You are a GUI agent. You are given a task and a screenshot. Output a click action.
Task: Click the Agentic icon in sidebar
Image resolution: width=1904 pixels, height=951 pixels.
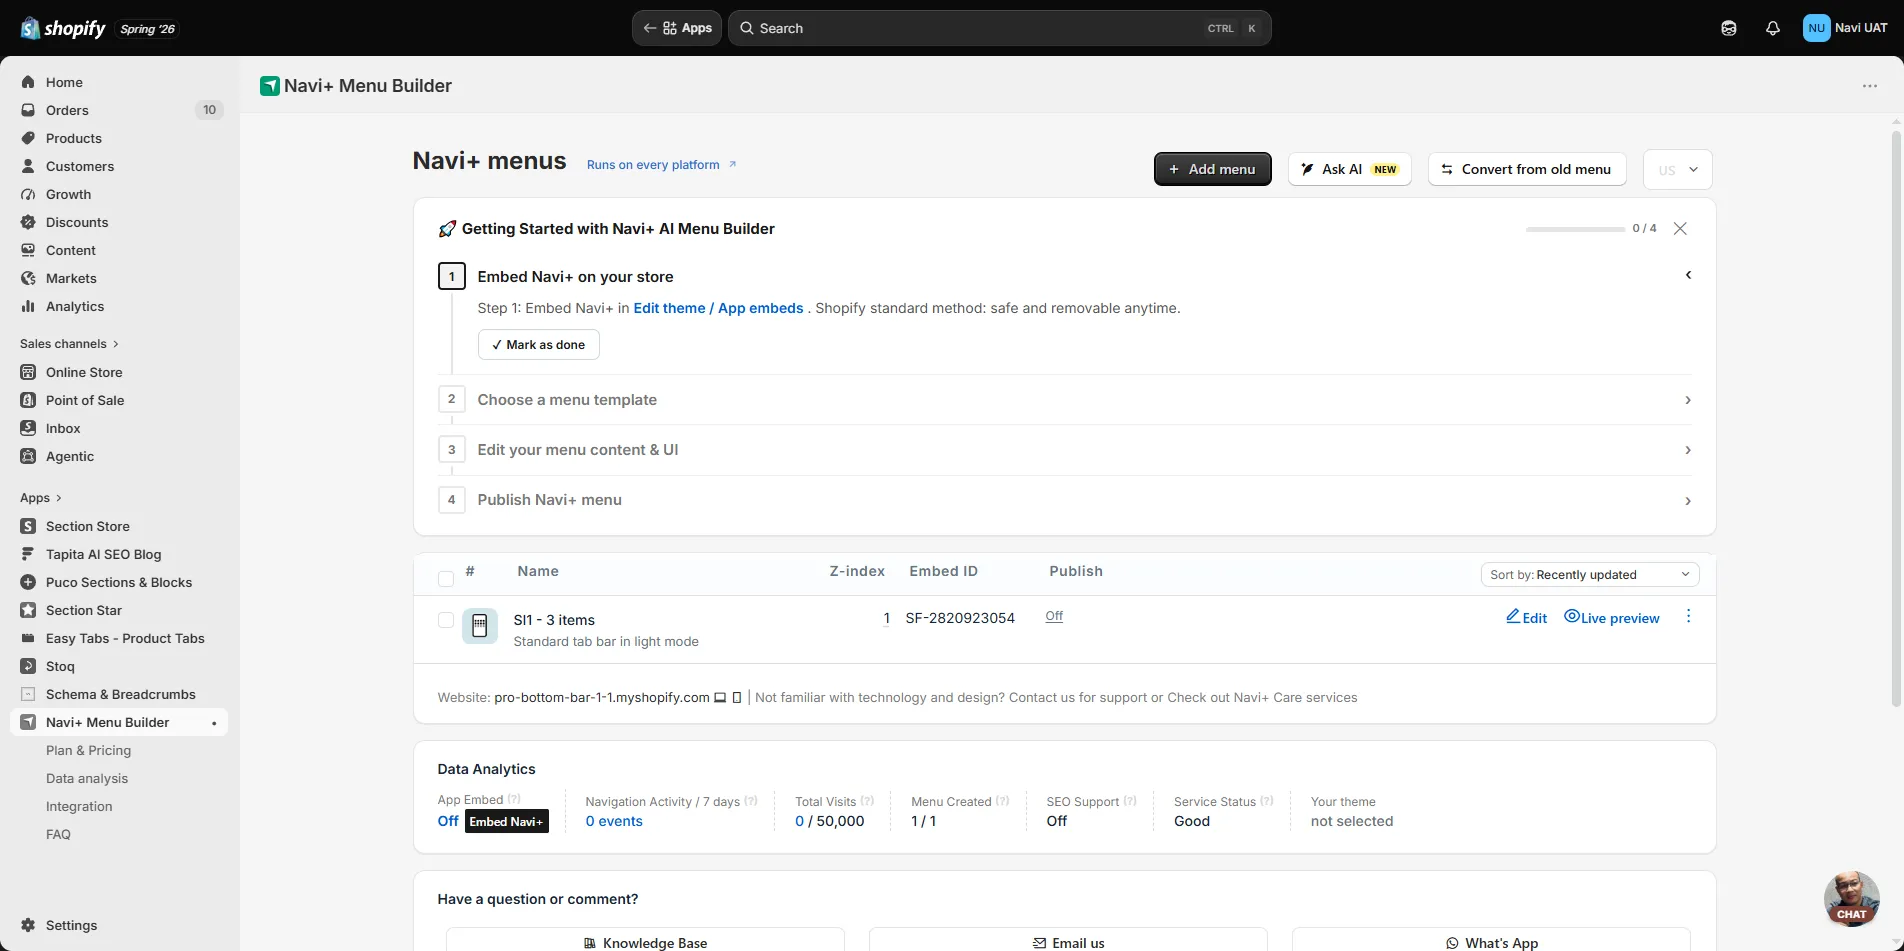pyautogui.click(x=28, y=456)
